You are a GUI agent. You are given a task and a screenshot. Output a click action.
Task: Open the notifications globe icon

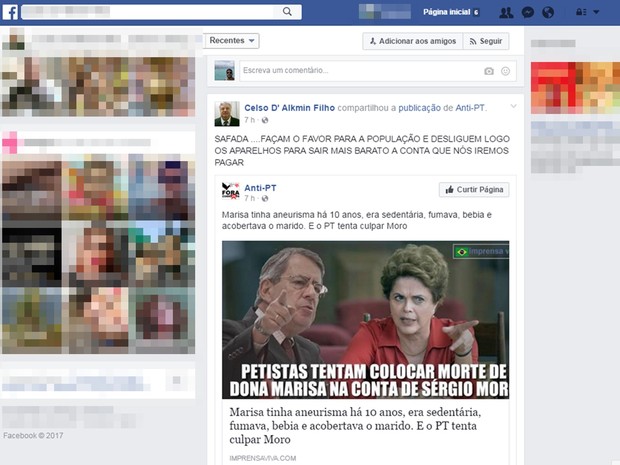click(x=547, y=12)
